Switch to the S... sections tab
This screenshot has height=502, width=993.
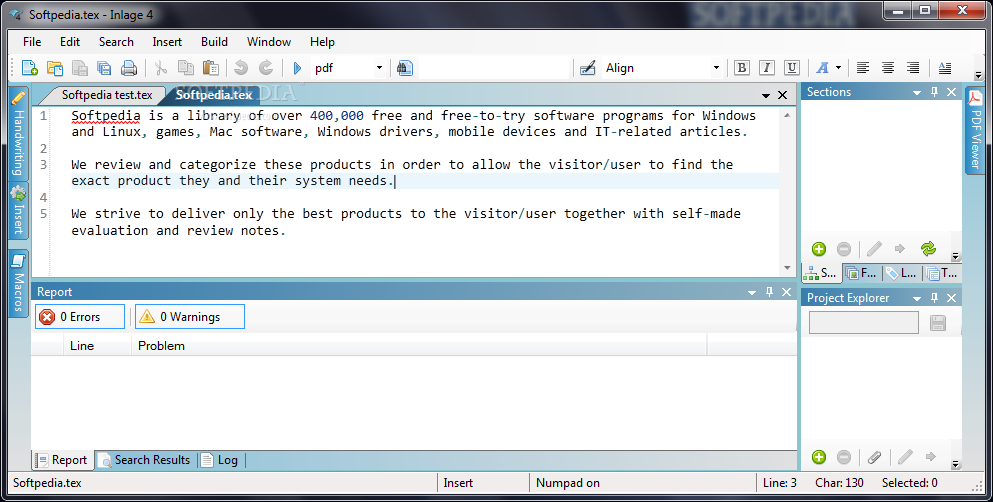821,273
